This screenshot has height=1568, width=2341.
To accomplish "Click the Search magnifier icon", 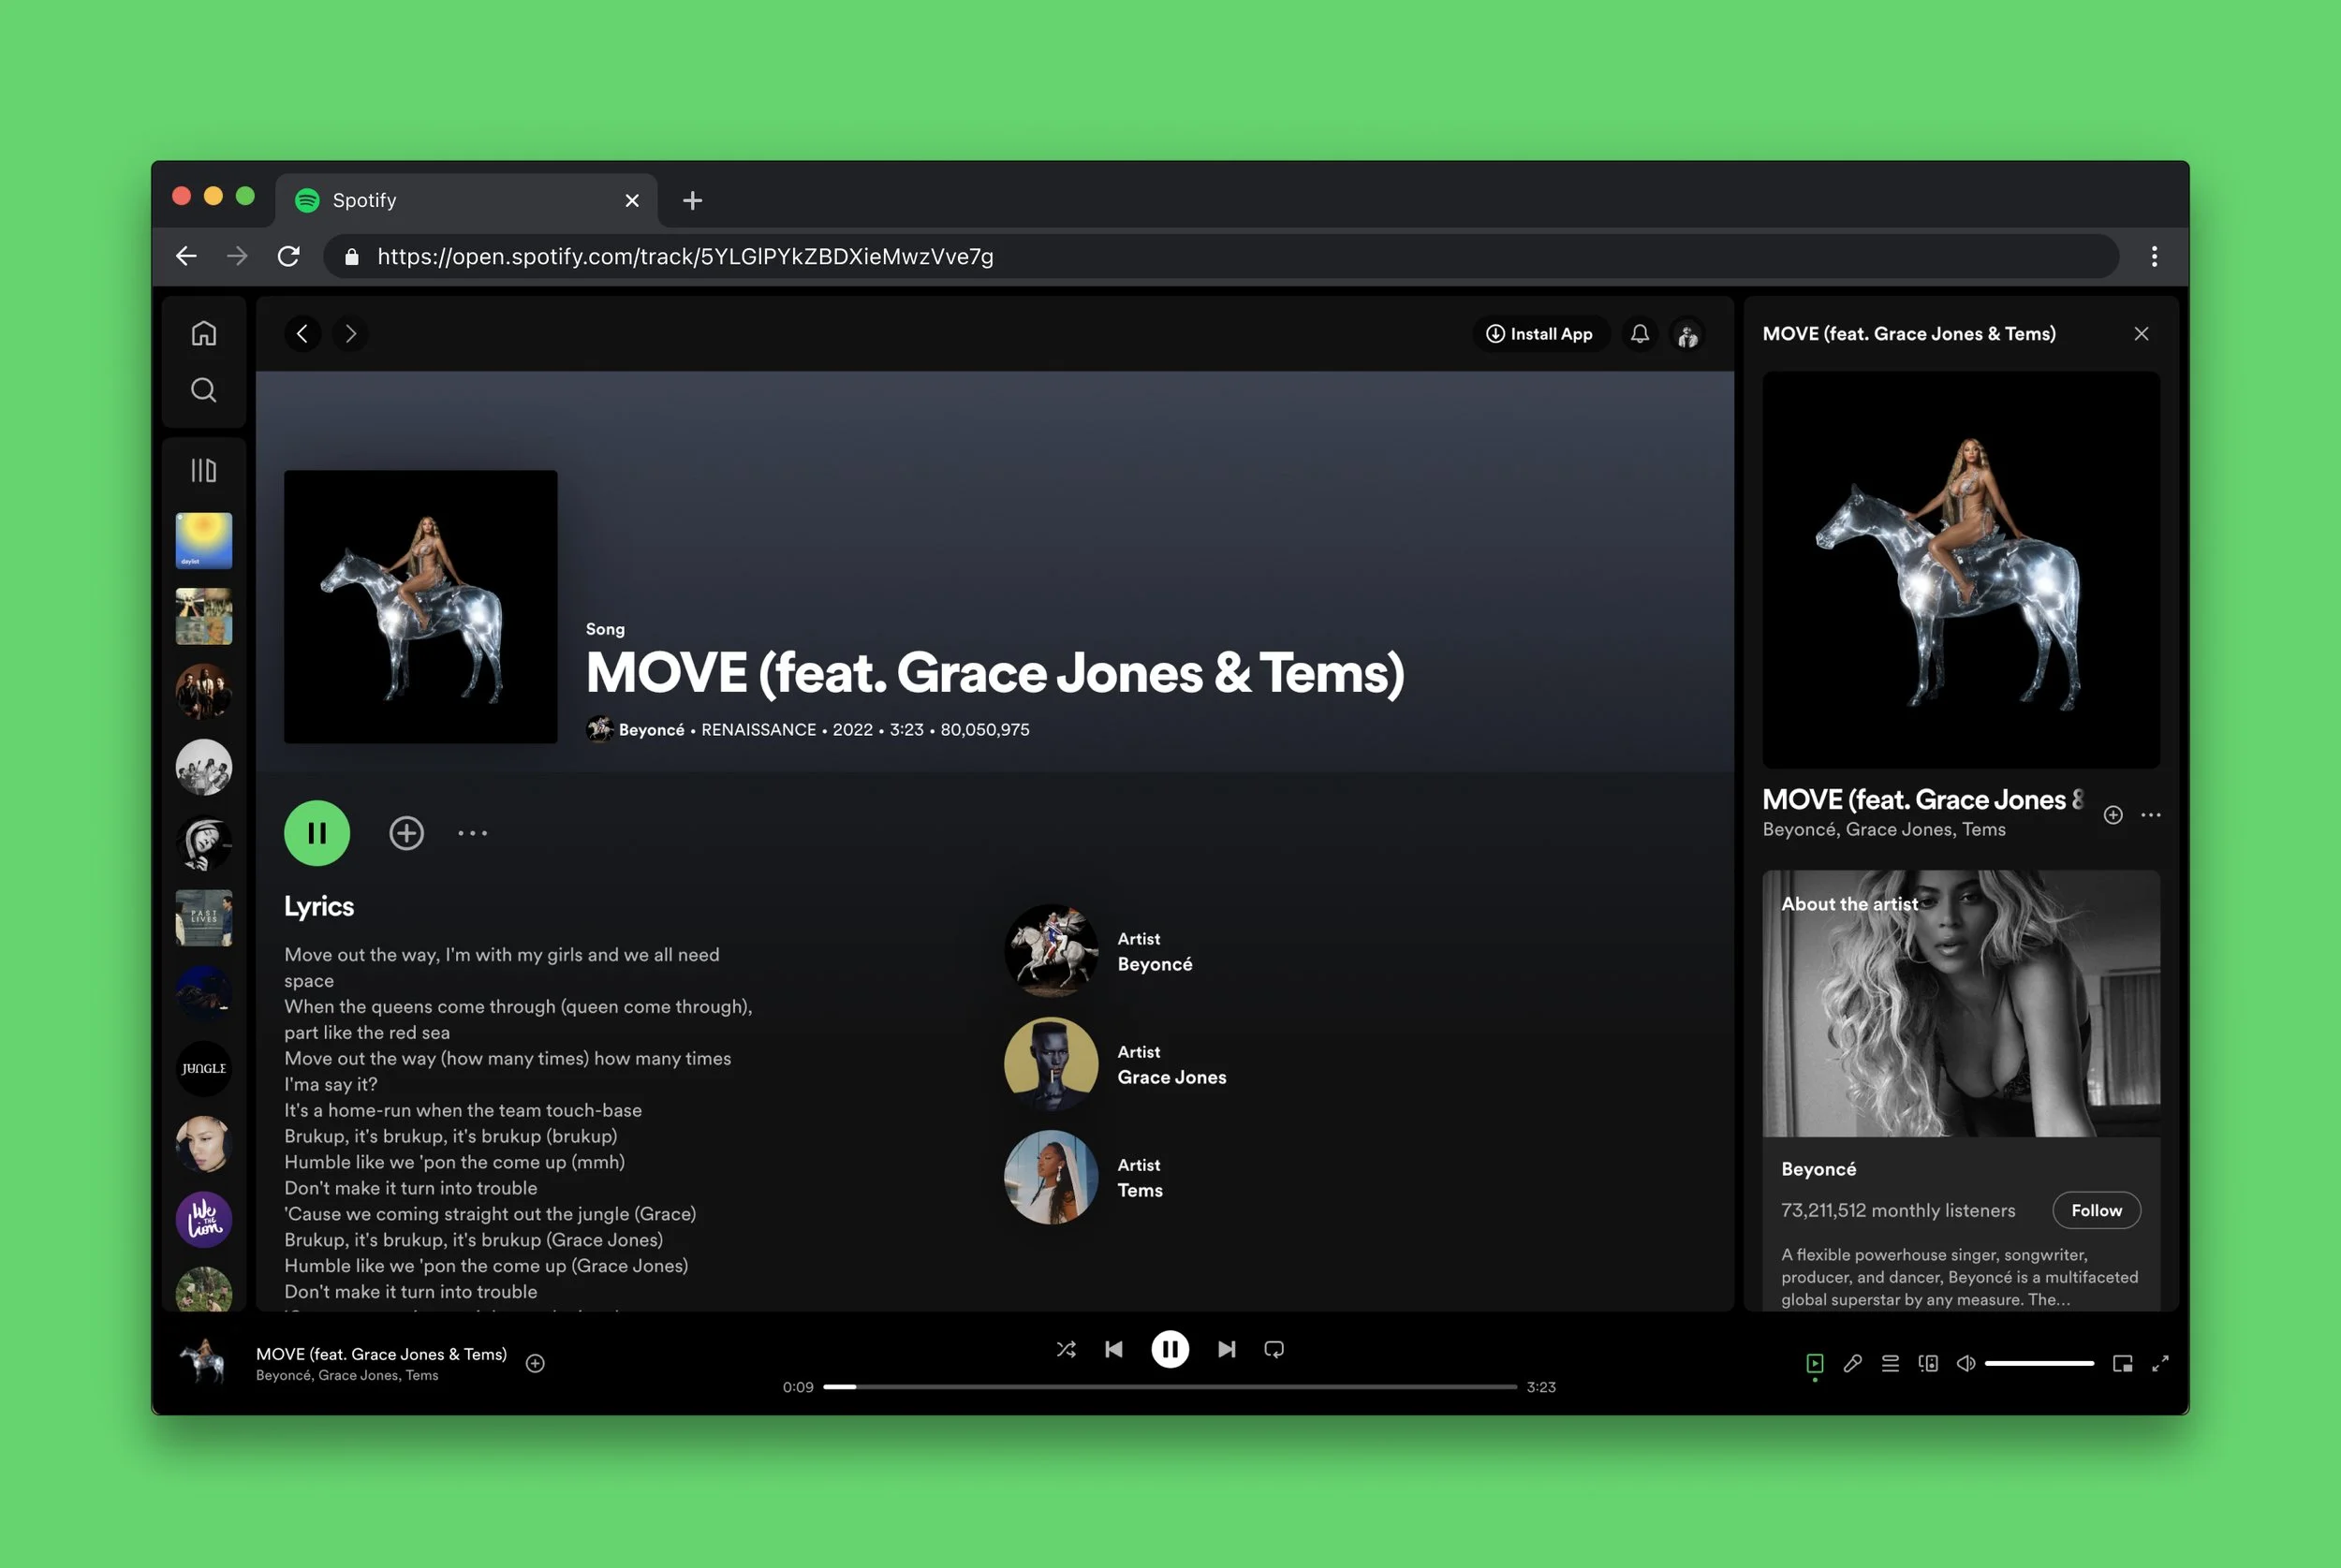I will point(204,390).
